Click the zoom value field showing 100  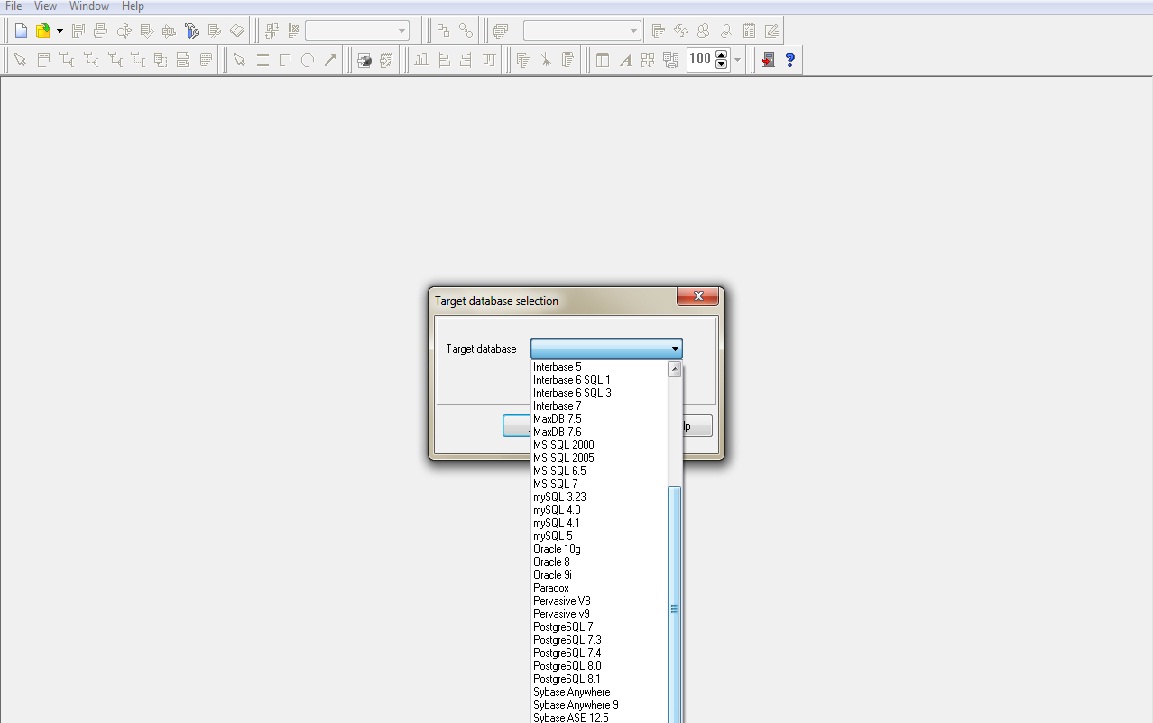(700, 59)
